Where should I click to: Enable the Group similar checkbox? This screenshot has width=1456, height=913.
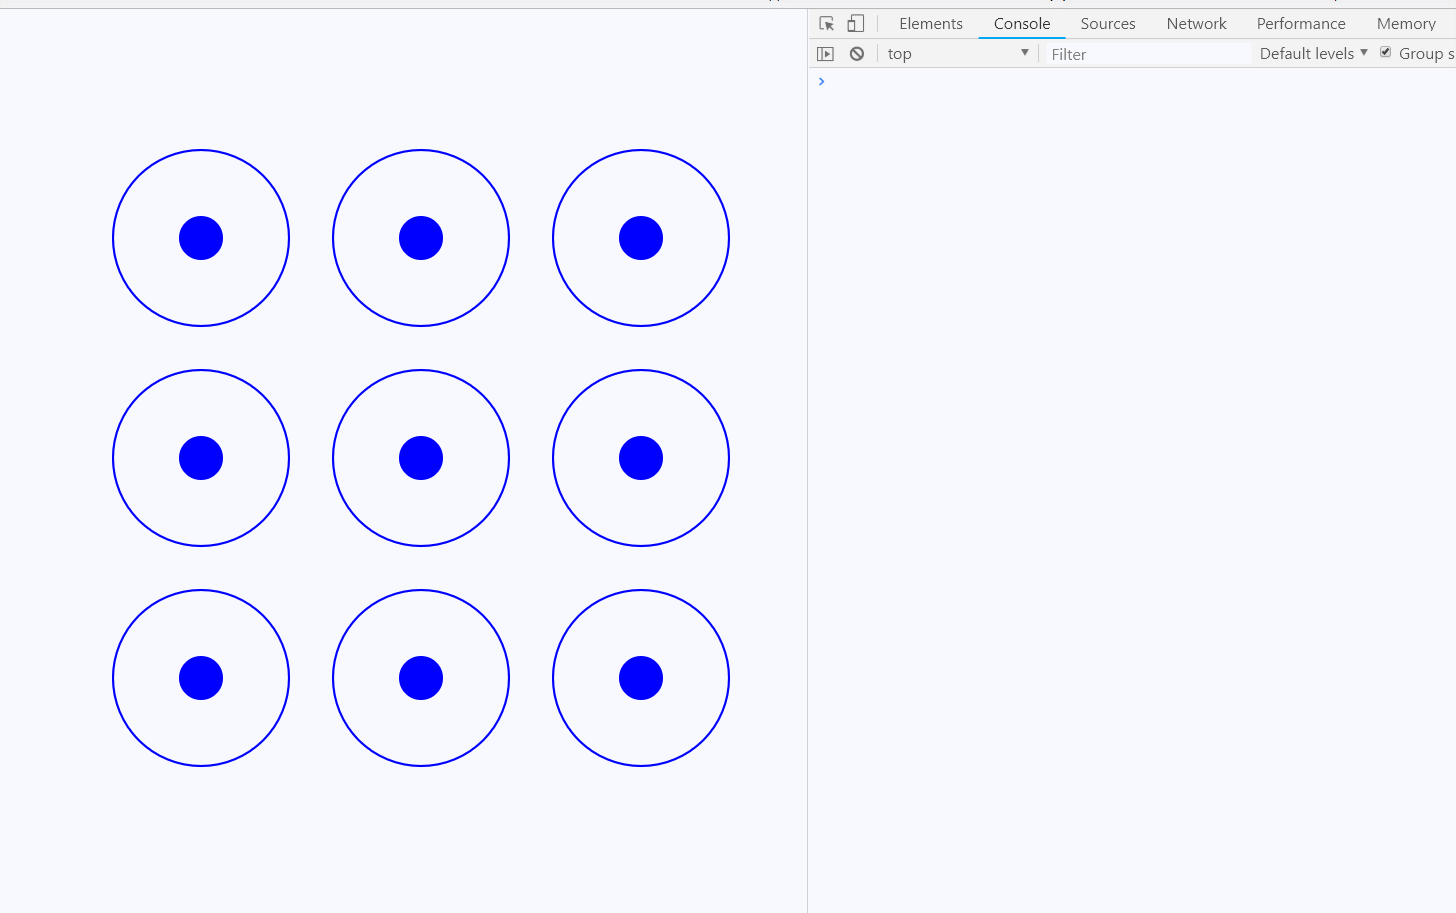(1384, 53)
